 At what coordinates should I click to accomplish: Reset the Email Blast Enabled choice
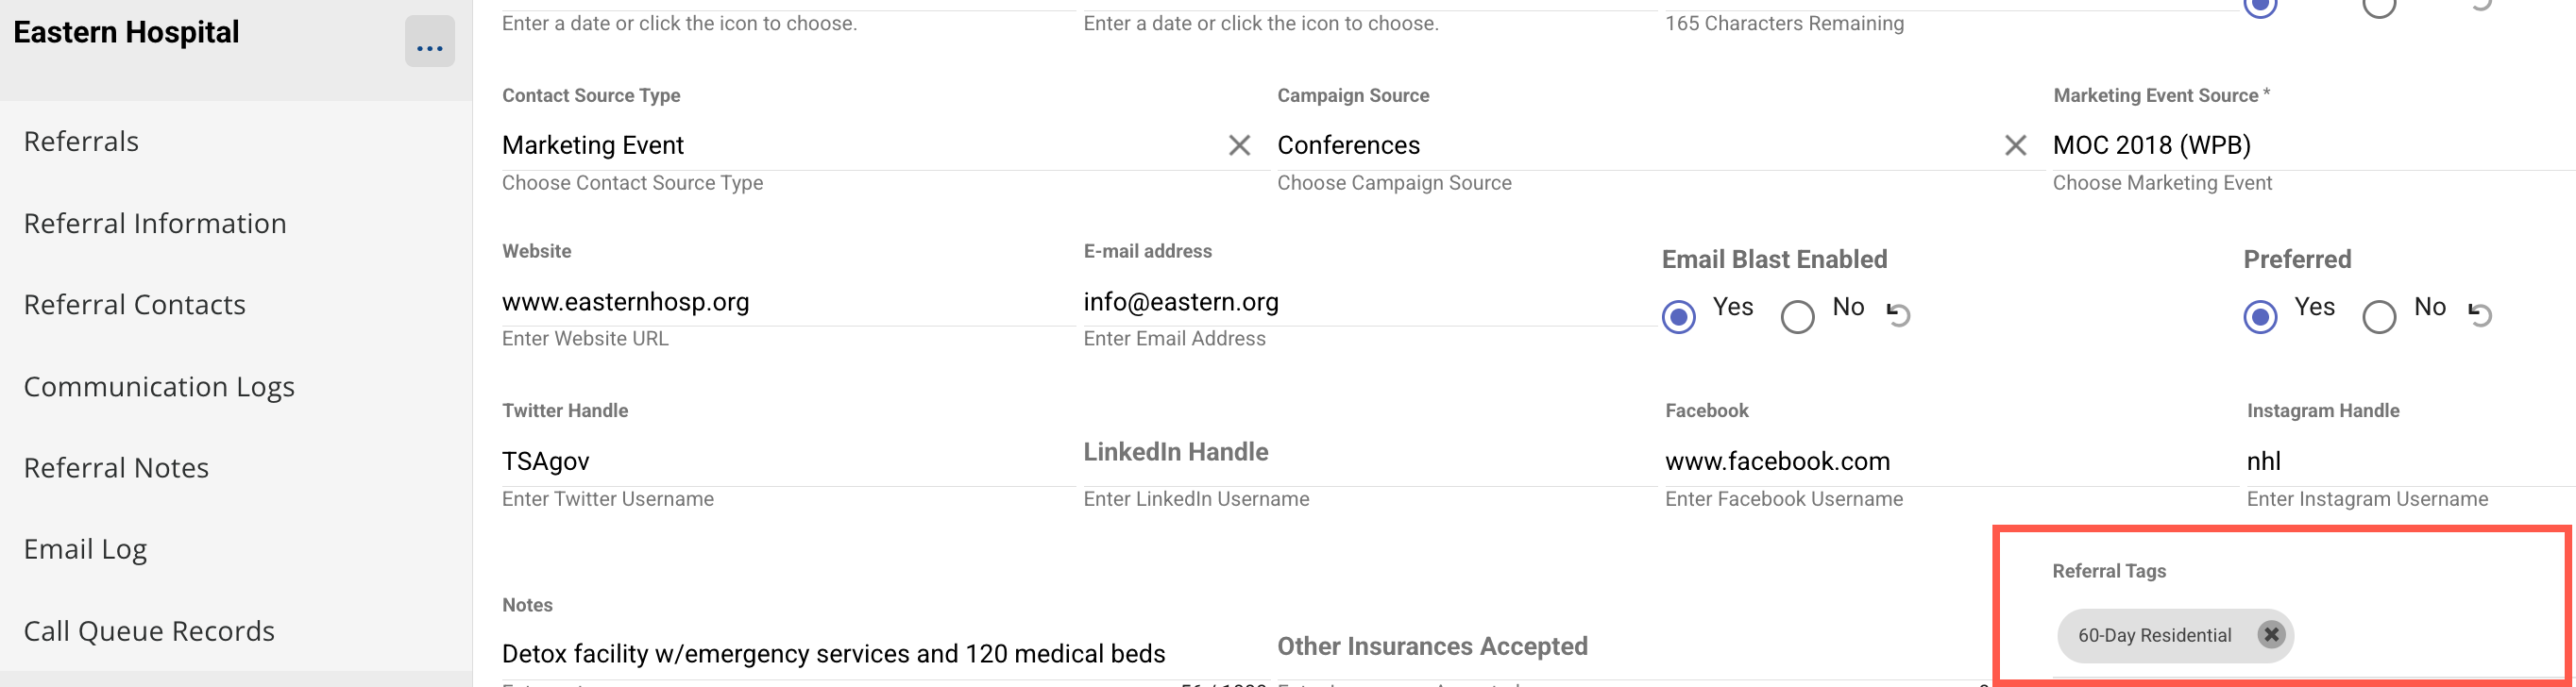pos(1898,315)
